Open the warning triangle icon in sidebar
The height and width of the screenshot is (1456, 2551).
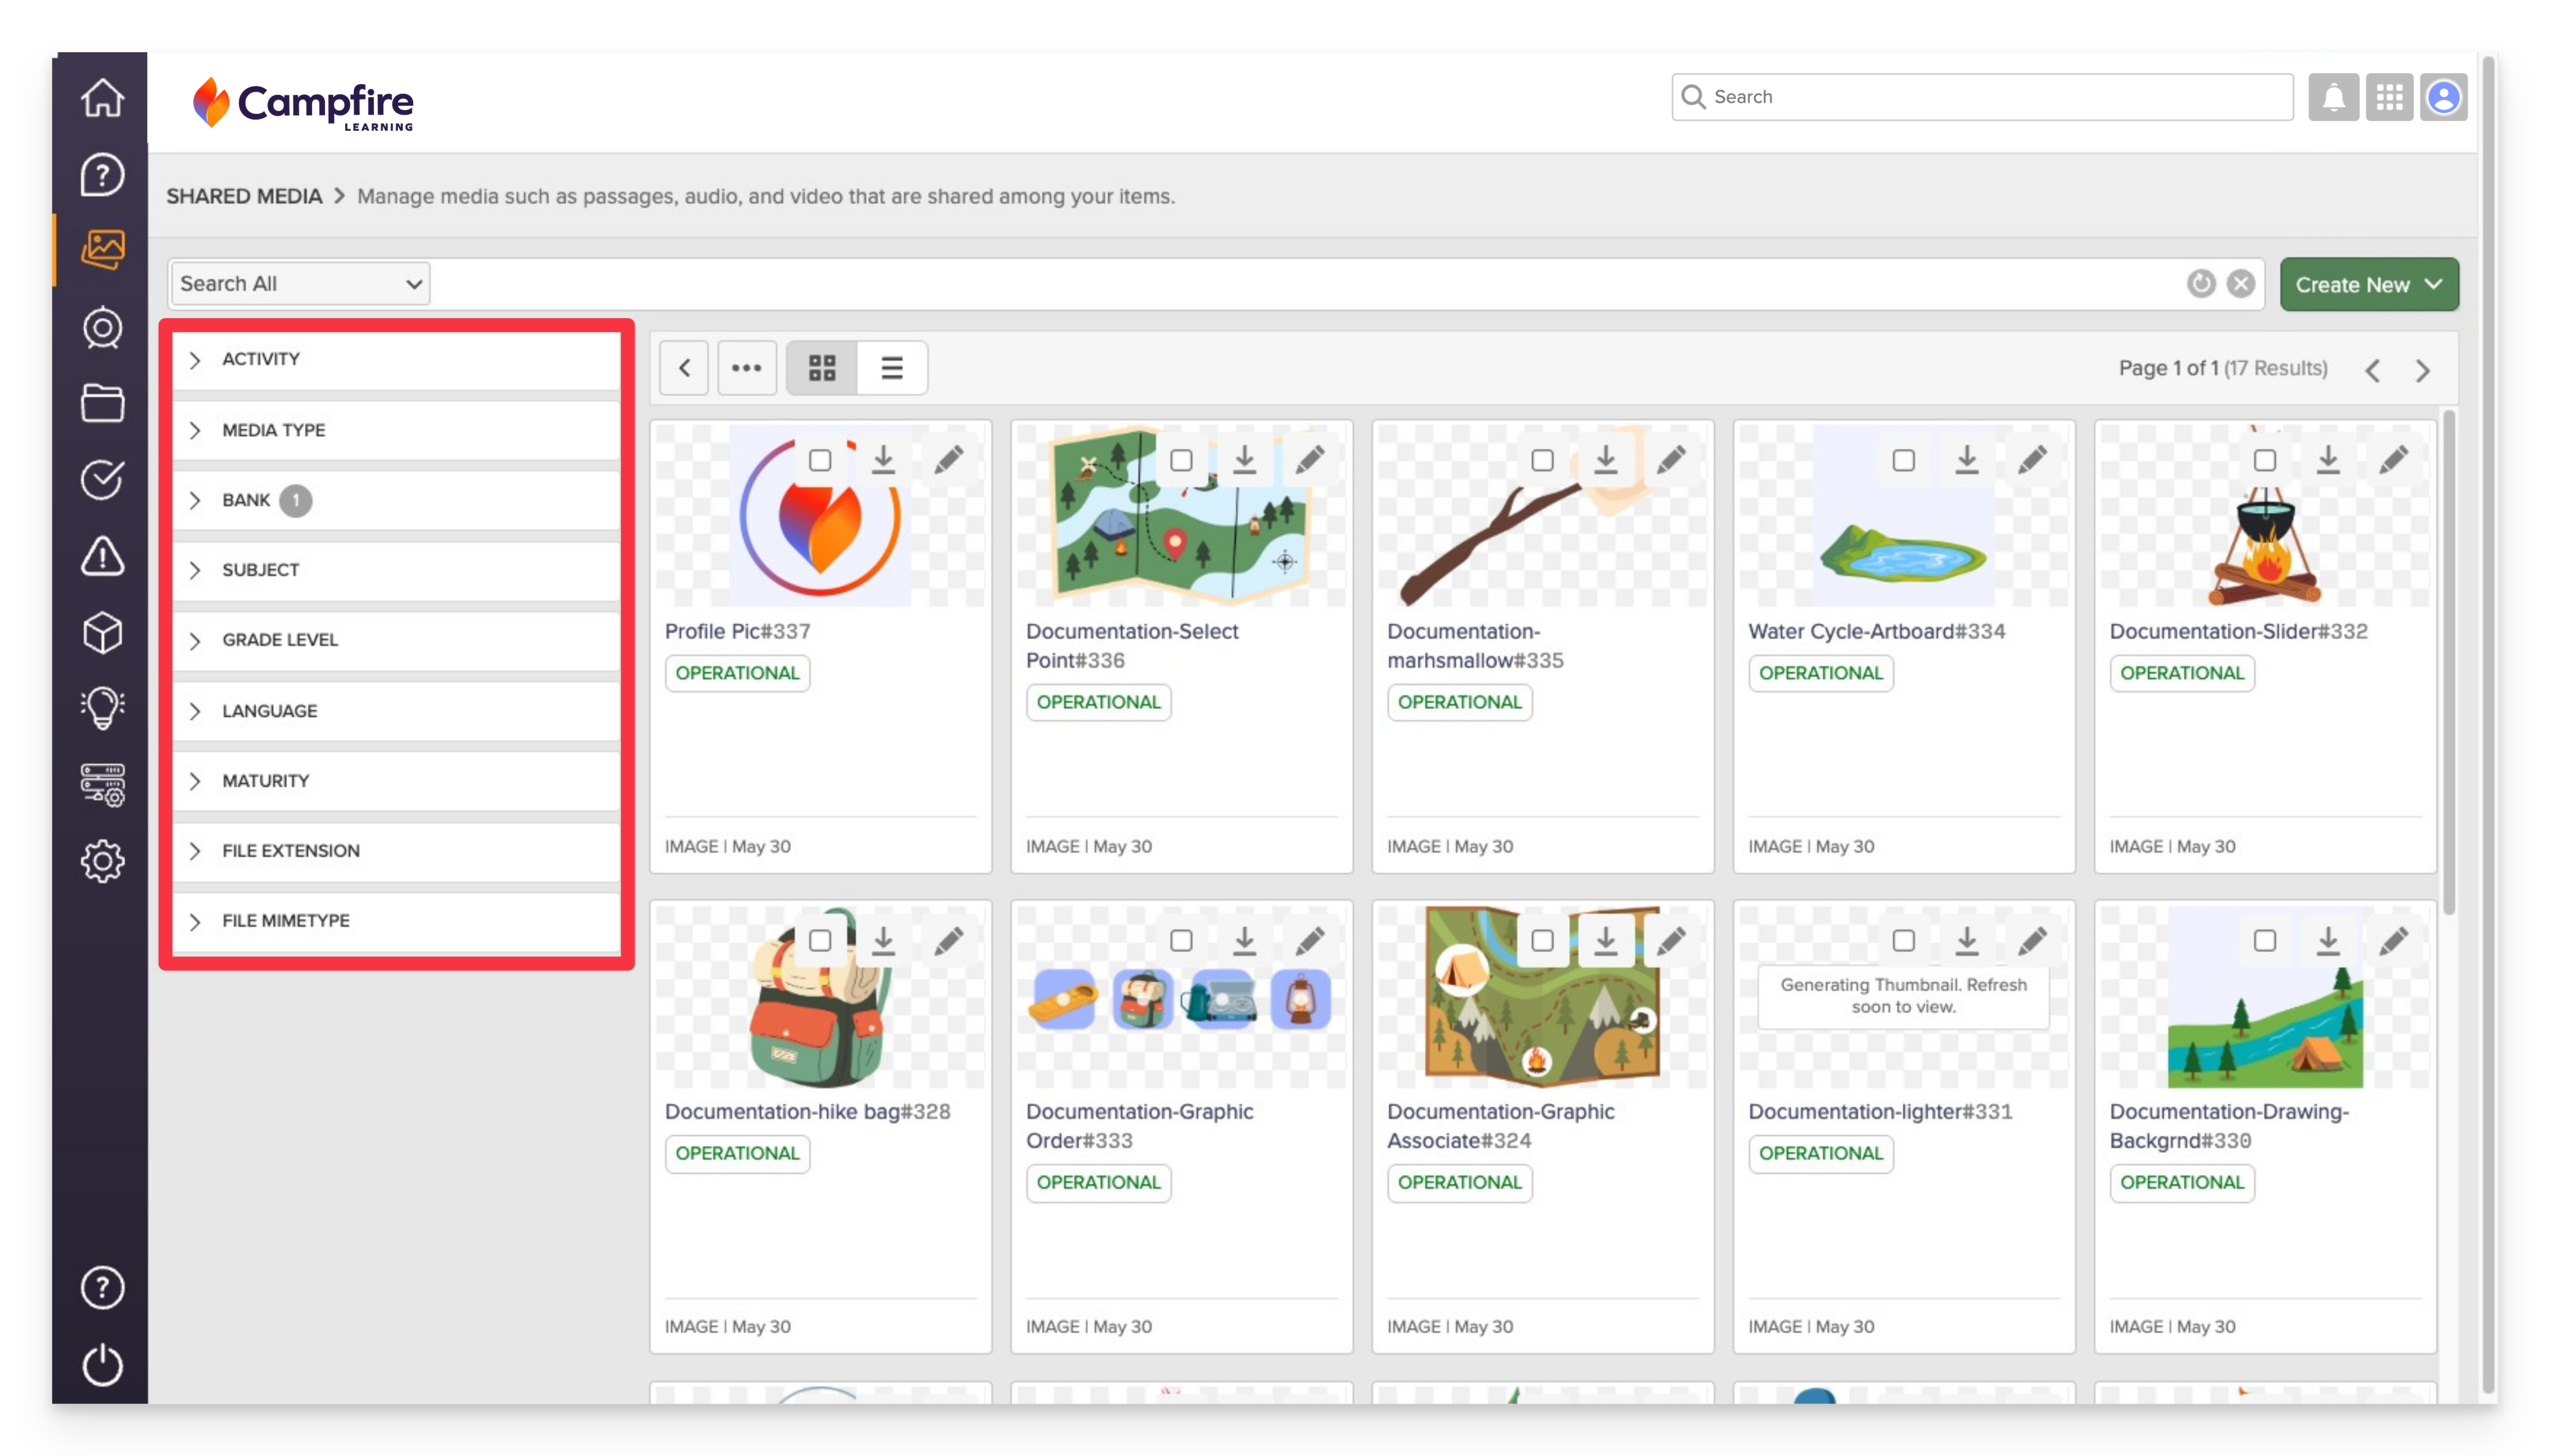point(102,556)
